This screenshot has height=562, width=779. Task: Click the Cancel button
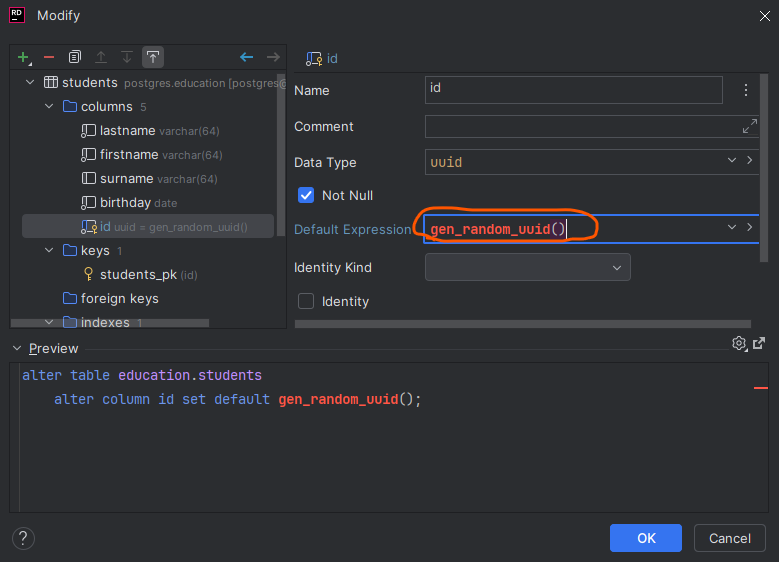729,538
